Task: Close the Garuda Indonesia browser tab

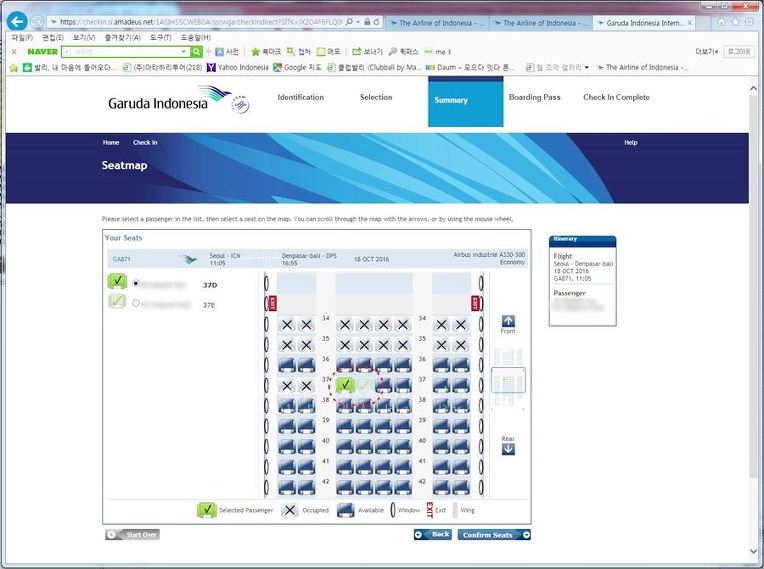Action: pos(690,23)
